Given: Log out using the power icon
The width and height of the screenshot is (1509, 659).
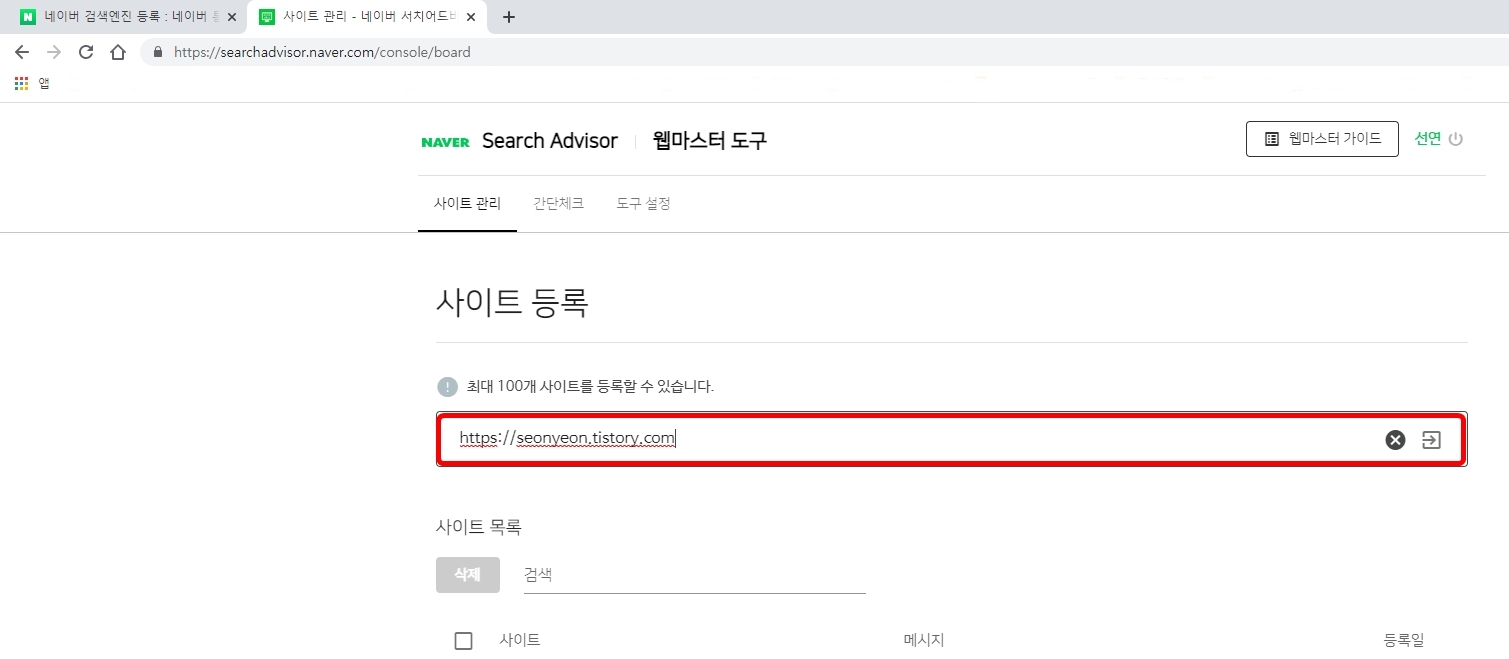Looking at the screenshot, I should pos(1456,139).
